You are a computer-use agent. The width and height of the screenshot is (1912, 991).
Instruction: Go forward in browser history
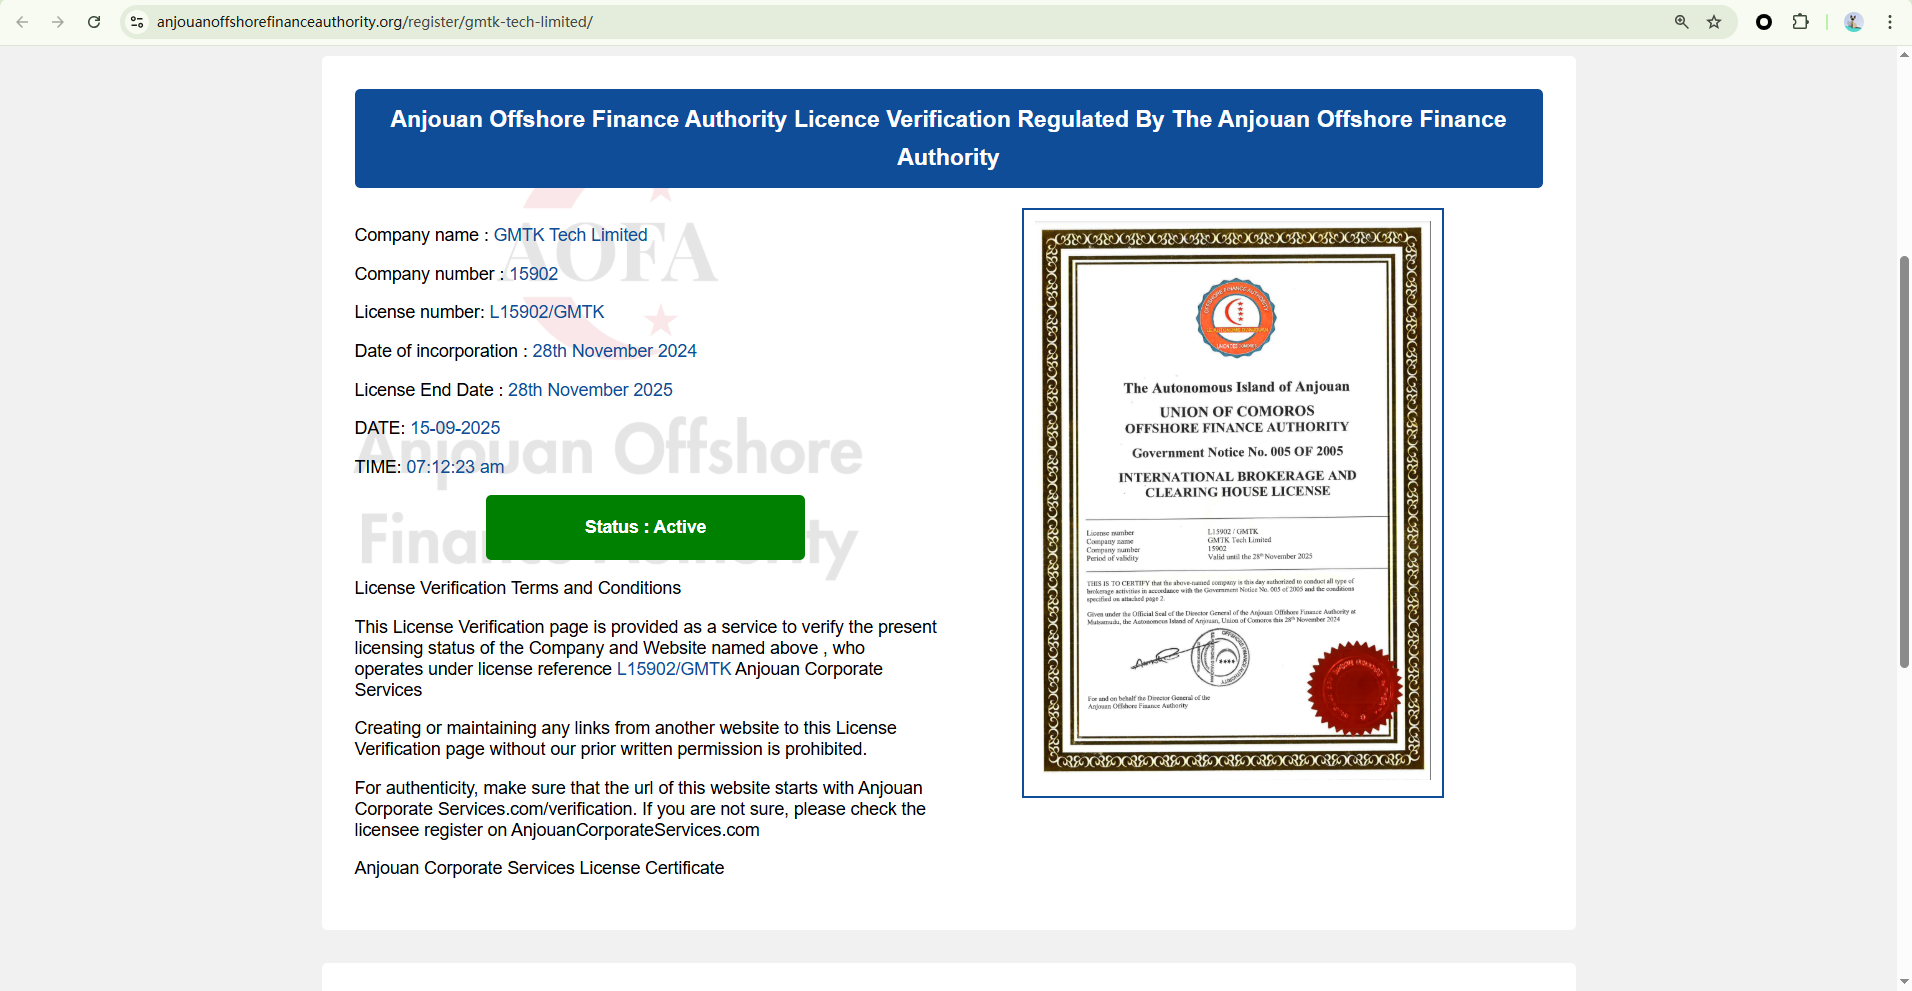(58, 22)
